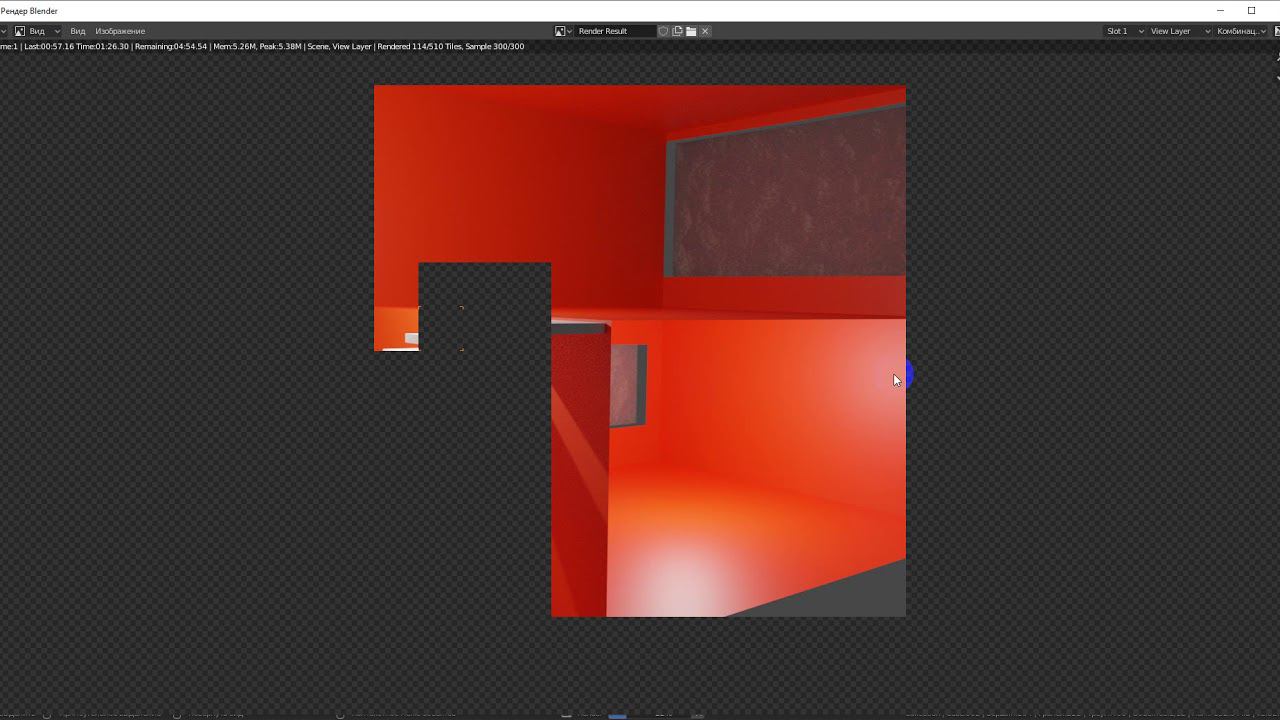Open the Комбинац... render pass dropdown

(1241, 31)
